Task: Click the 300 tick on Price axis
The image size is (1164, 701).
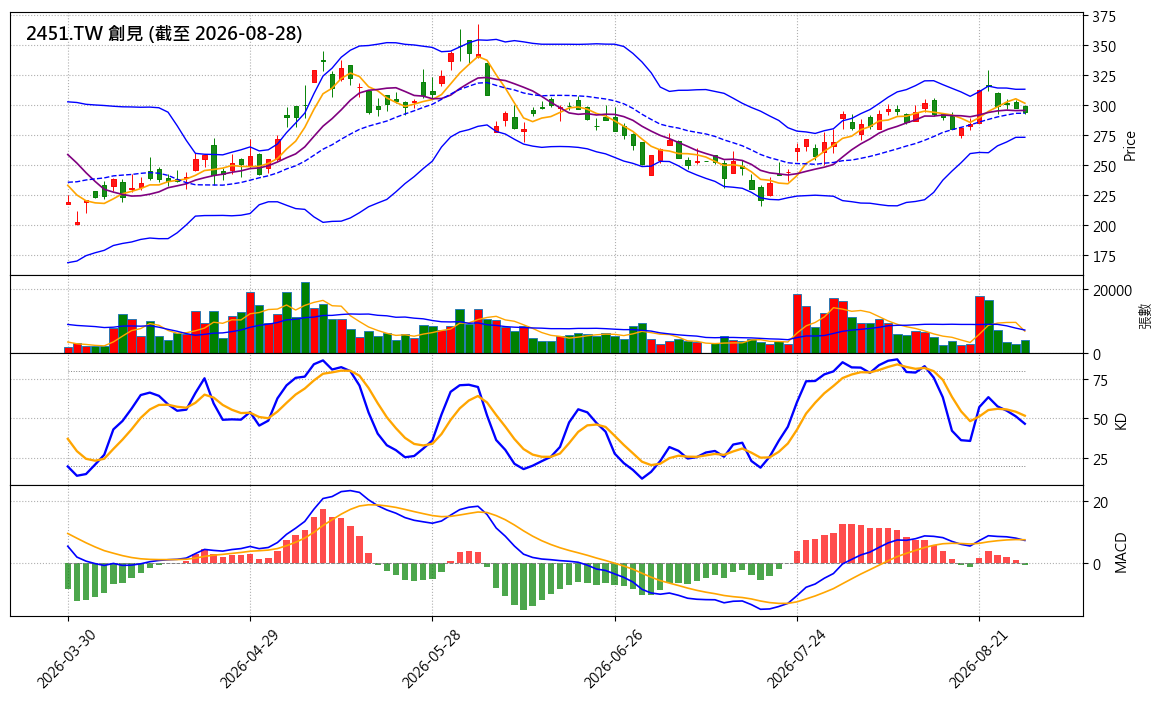Action: tap(1104, 107)
